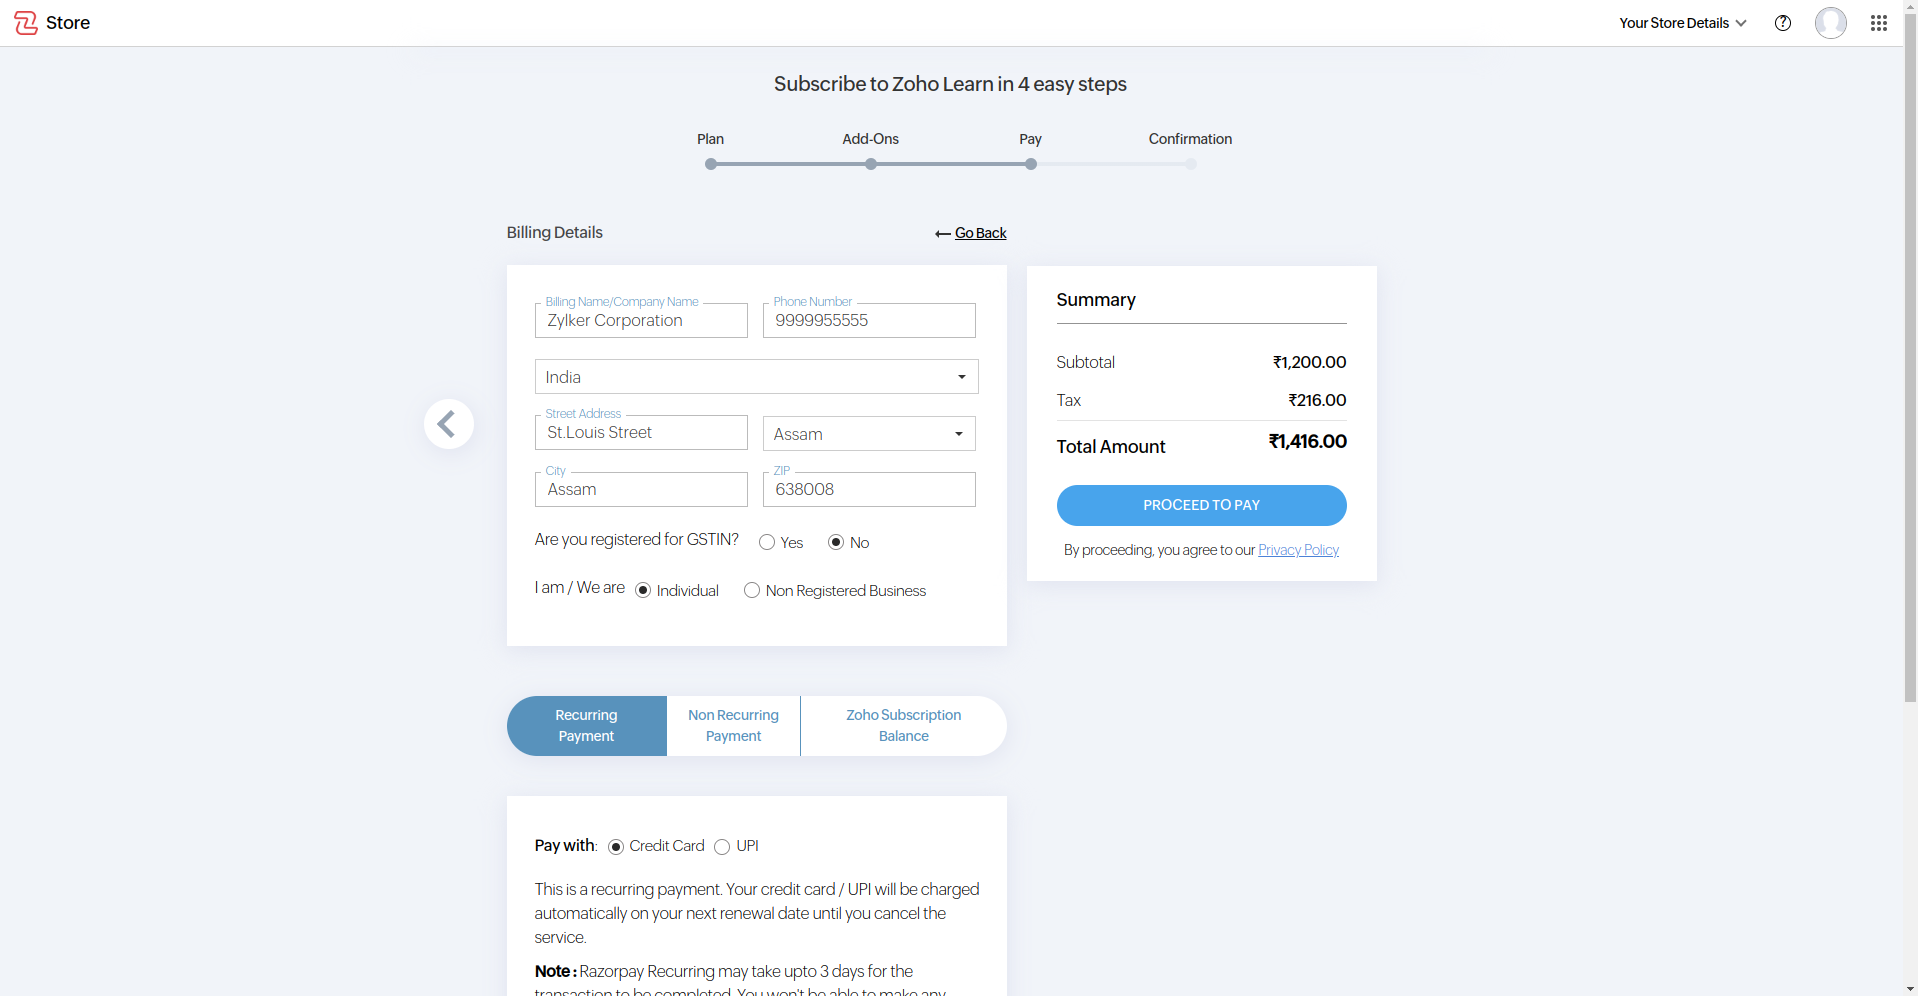Screen dimensions: 1918x996
Task: Click the Billing Details heading
Action: point(555,232)
